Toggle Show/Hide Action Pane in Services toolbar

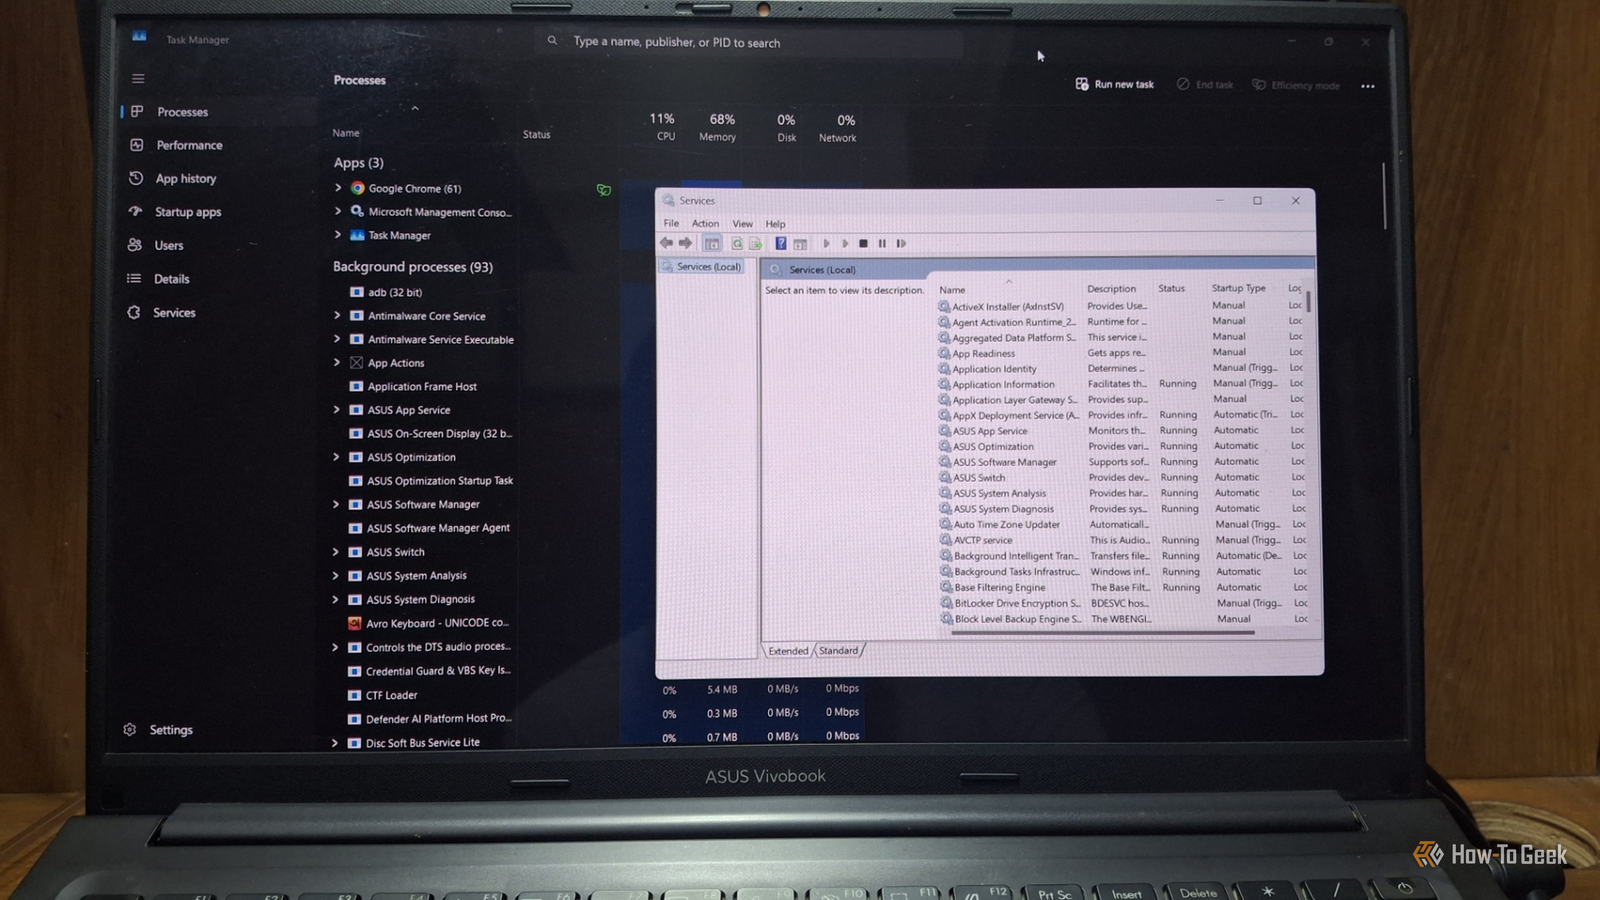coord(800,243)
